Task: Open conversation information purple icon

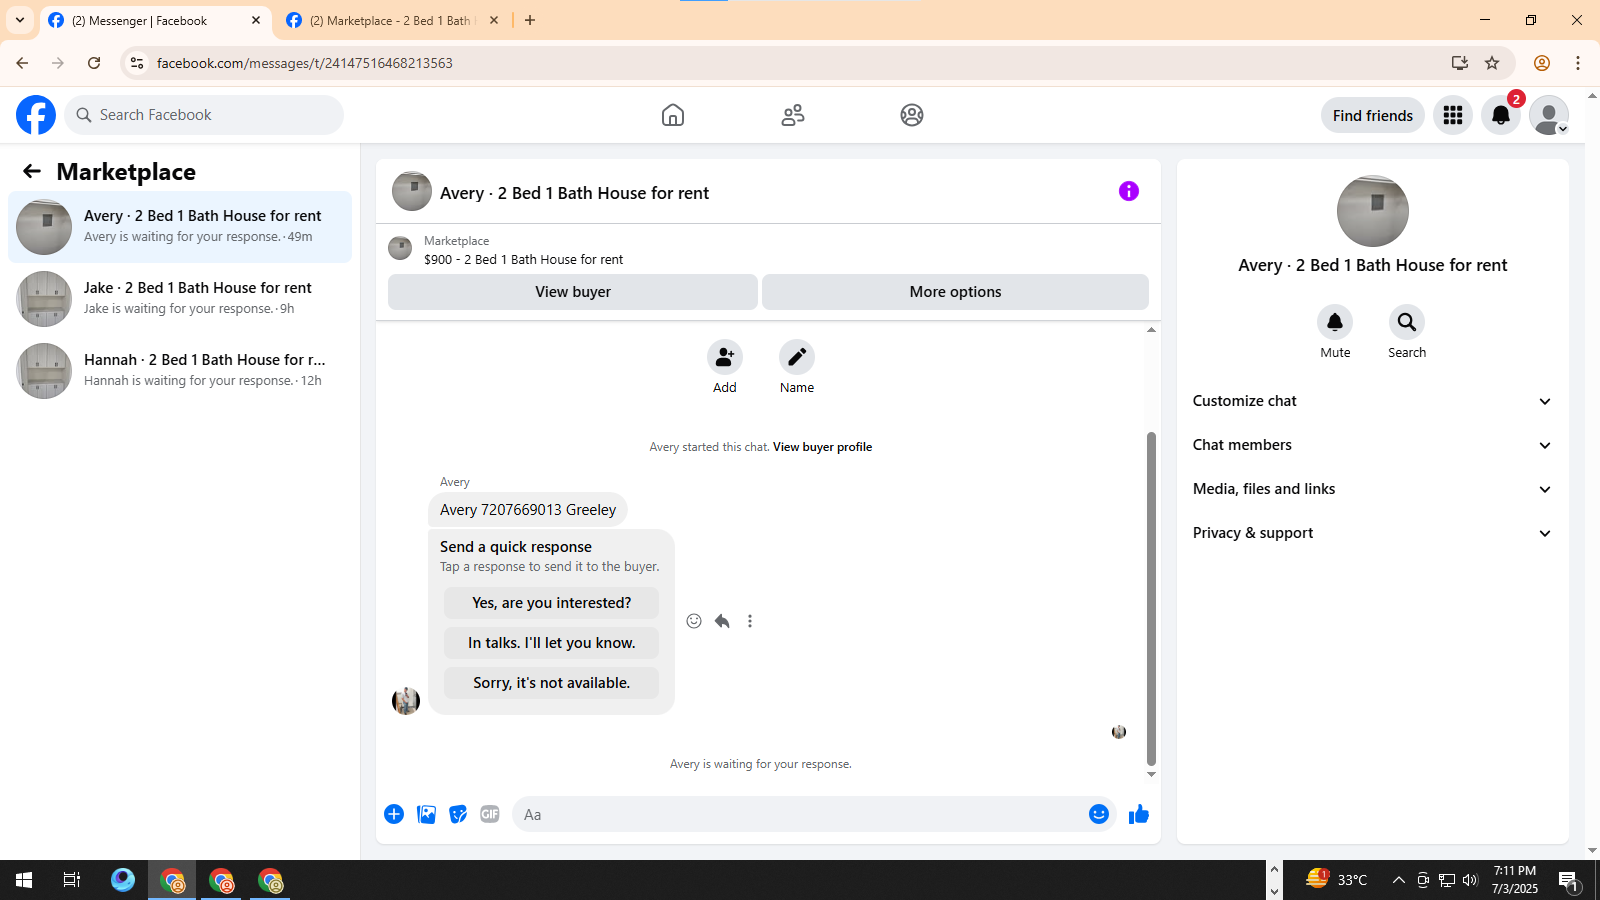Action: [1129, 191]
